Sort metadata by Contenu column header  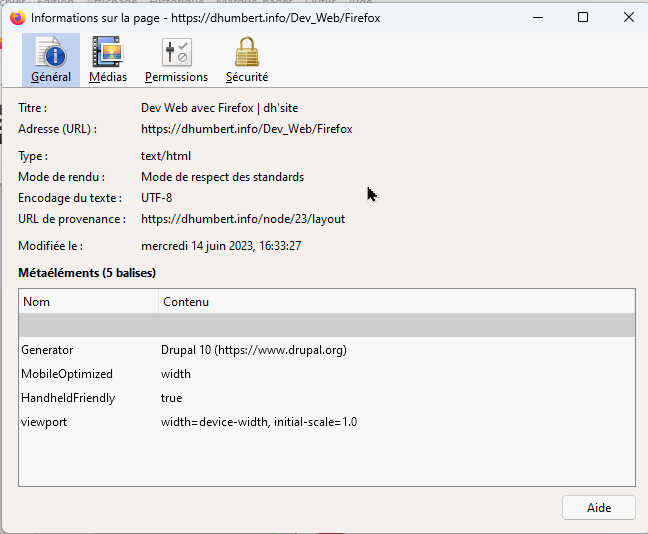[x=395, y=301]
